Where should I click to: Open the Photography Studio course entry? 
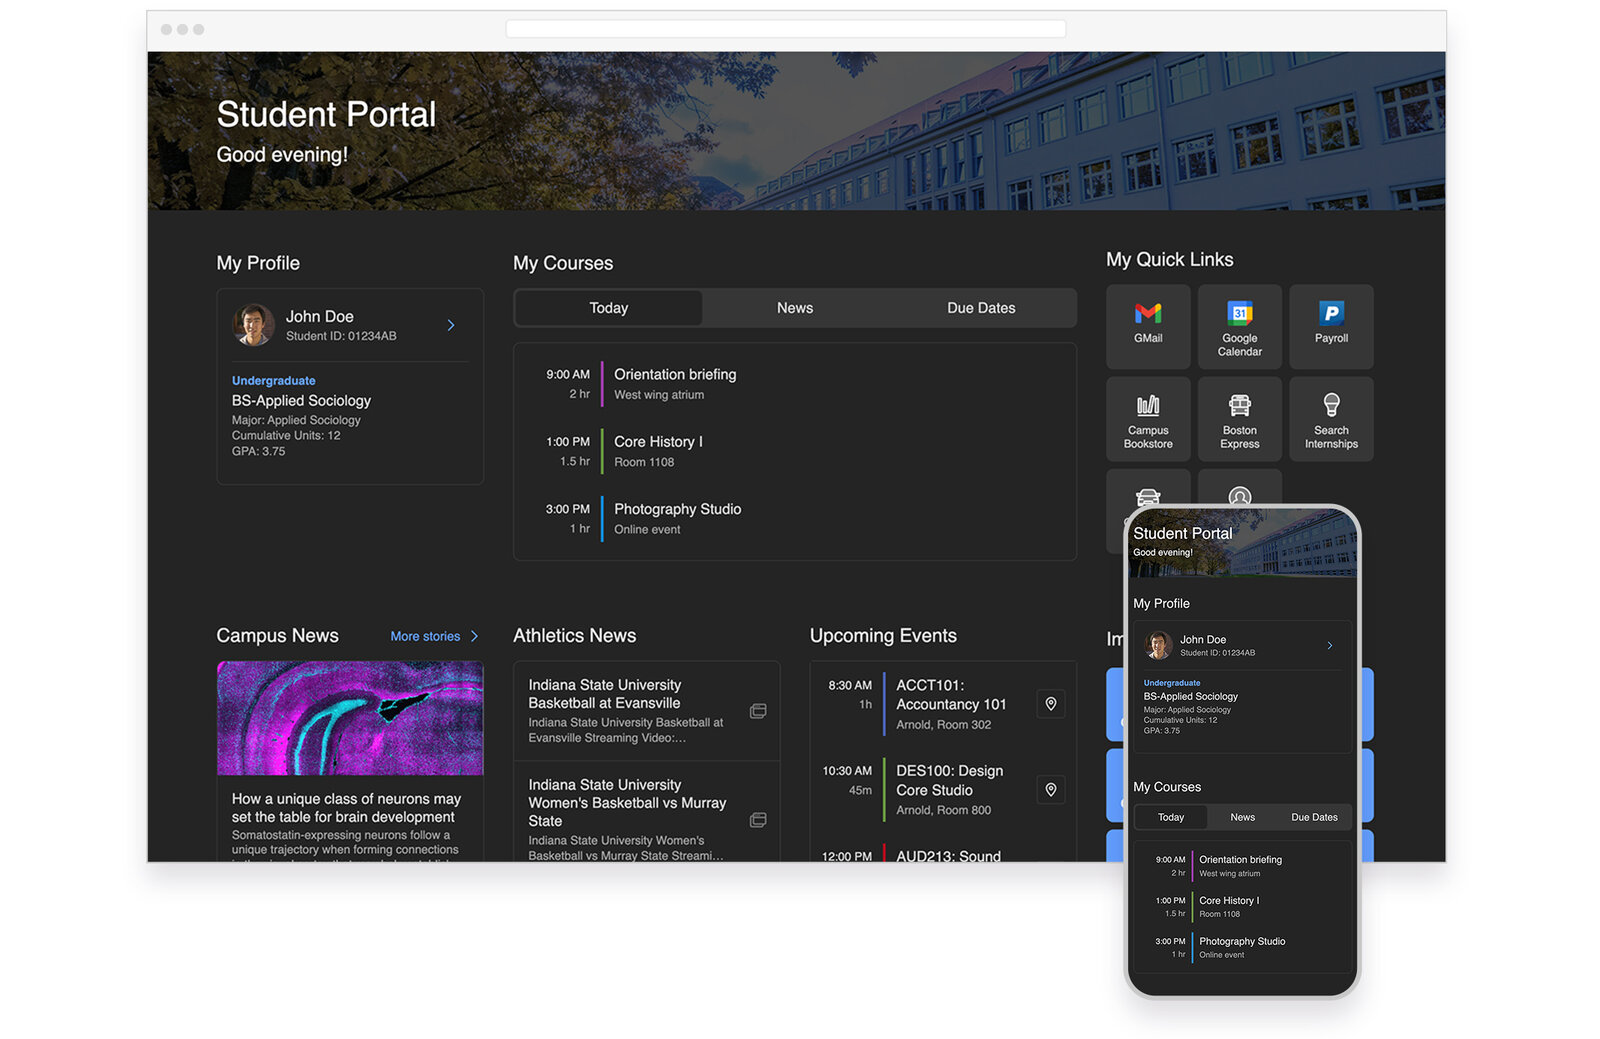(794, 518)
